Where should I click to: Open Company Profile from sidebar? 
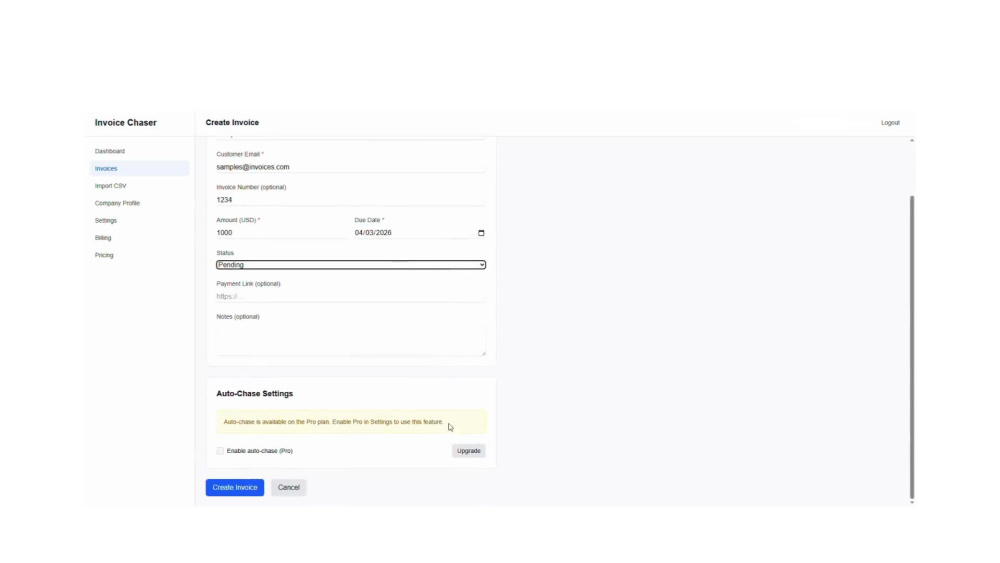click(x=117, y=203)
